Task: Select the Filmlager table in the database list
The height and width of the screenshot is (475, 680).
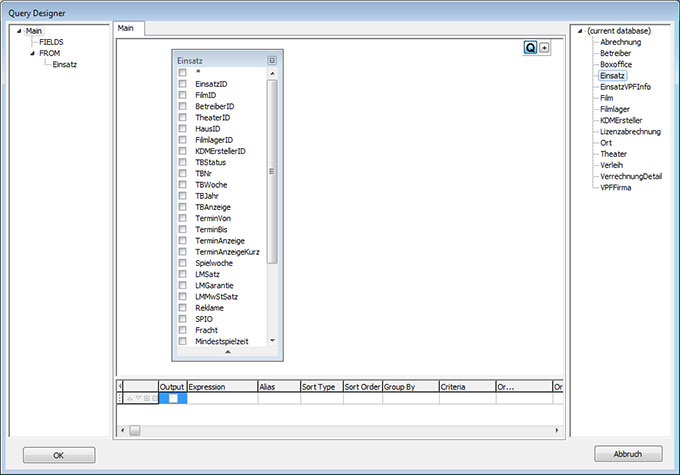Action: click(616, 109)
